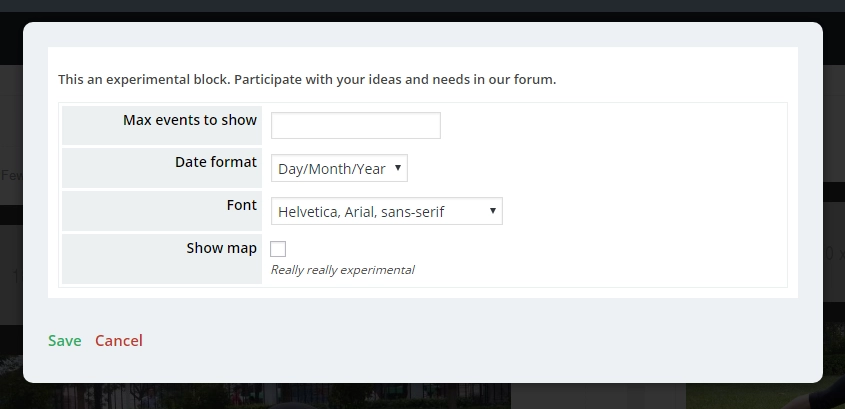Click empty dialog area right of Cancel
The width and height of the screenshot is (845, 409).
click(450, 341)
